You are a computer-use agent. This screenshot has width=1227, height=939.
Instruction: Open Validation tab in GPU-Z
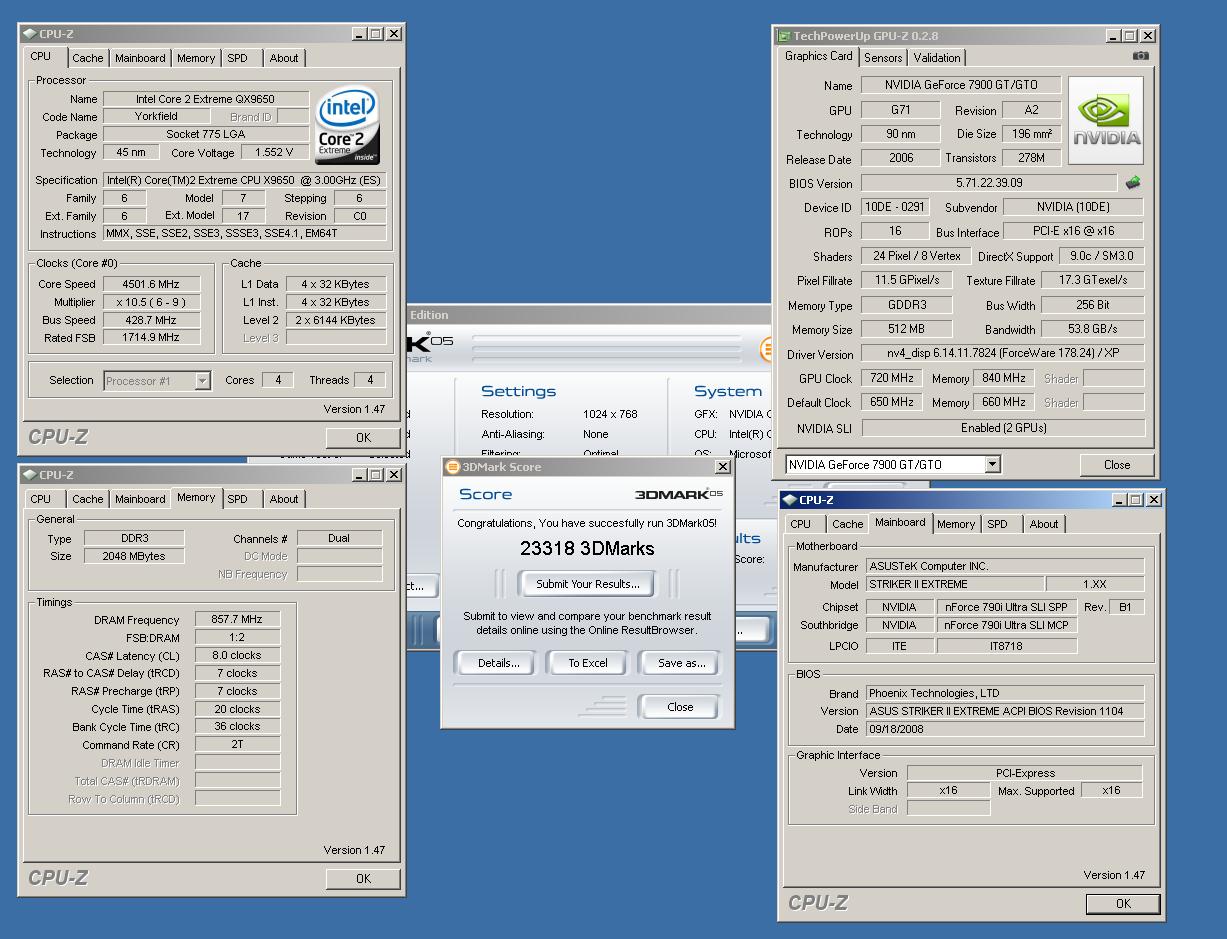point(937,58)
